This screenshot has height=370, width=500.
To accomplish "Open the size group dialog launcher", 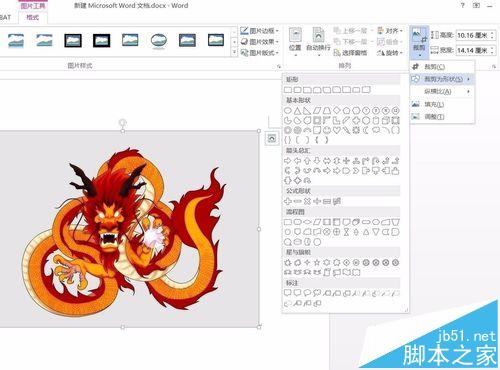I will click(494, 67).
